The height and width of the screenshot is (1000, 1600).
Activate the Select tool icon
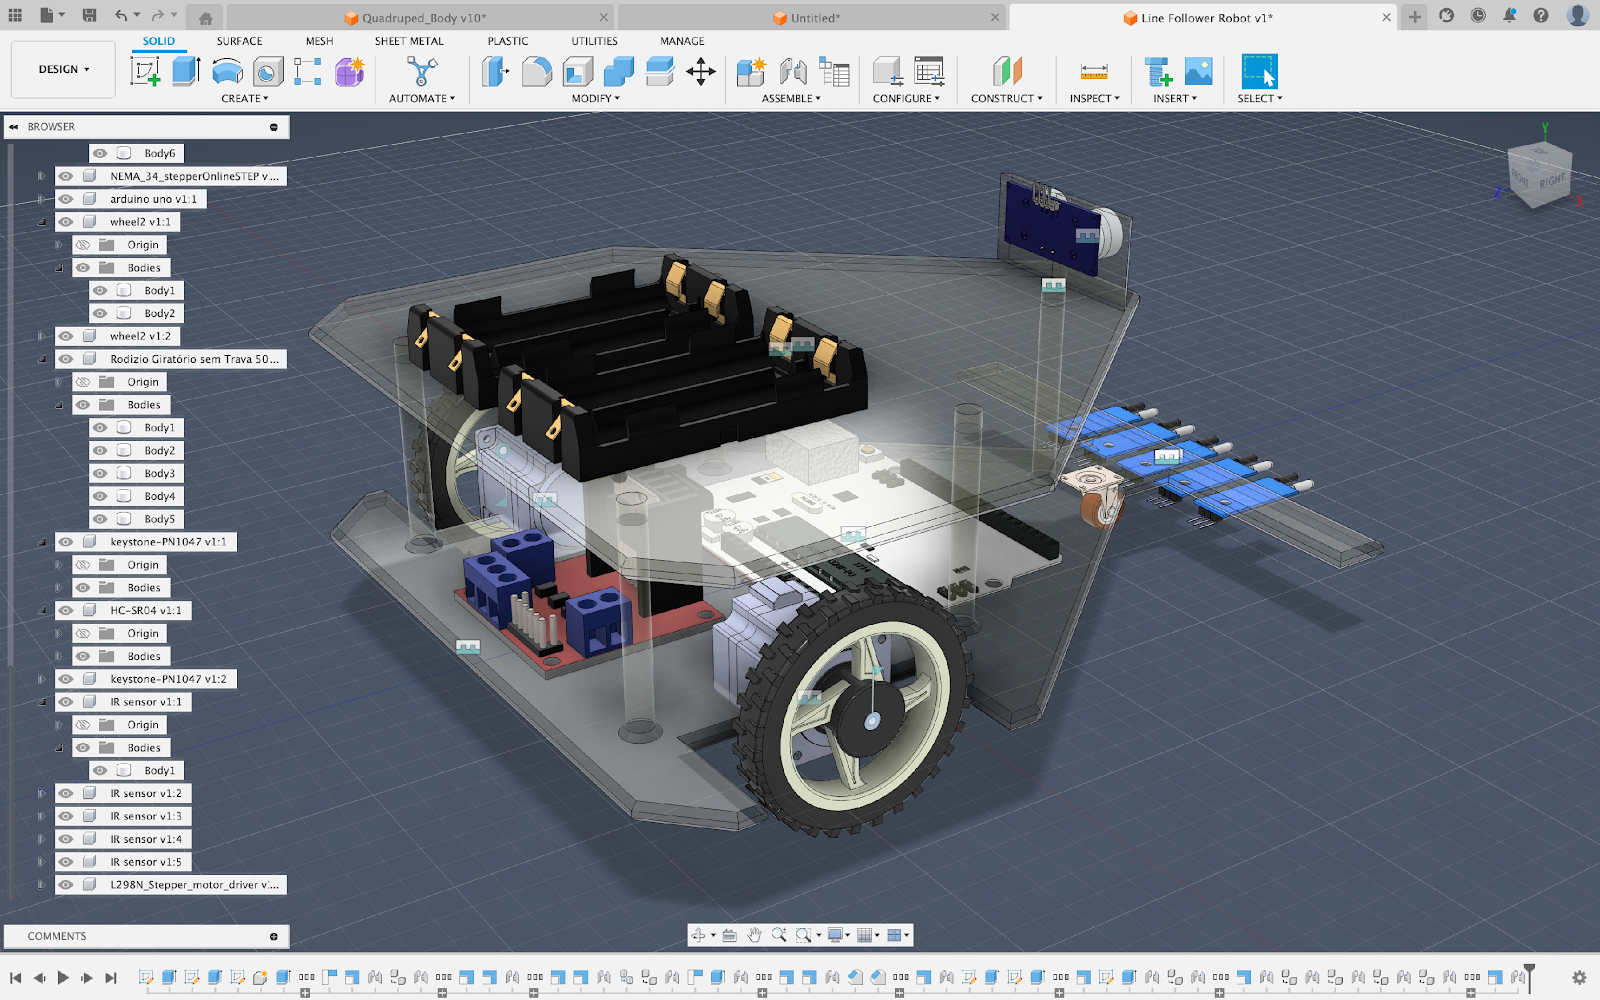(x=1259, y=72)
